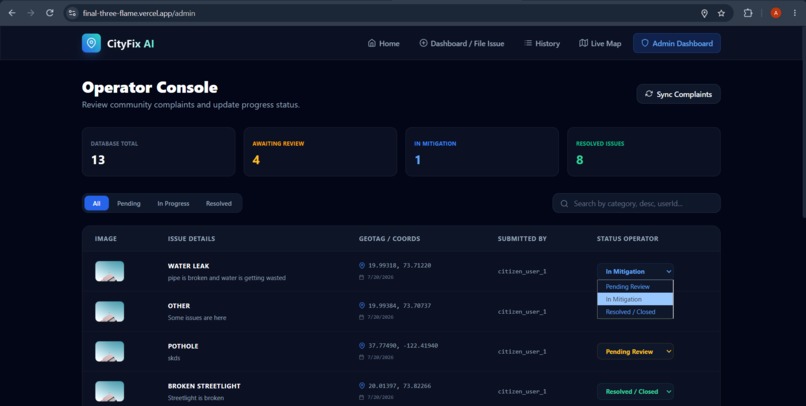Choose In Mitigation option in dropdown list
This screenshot has height=406, width=806.
pos(635,299)
